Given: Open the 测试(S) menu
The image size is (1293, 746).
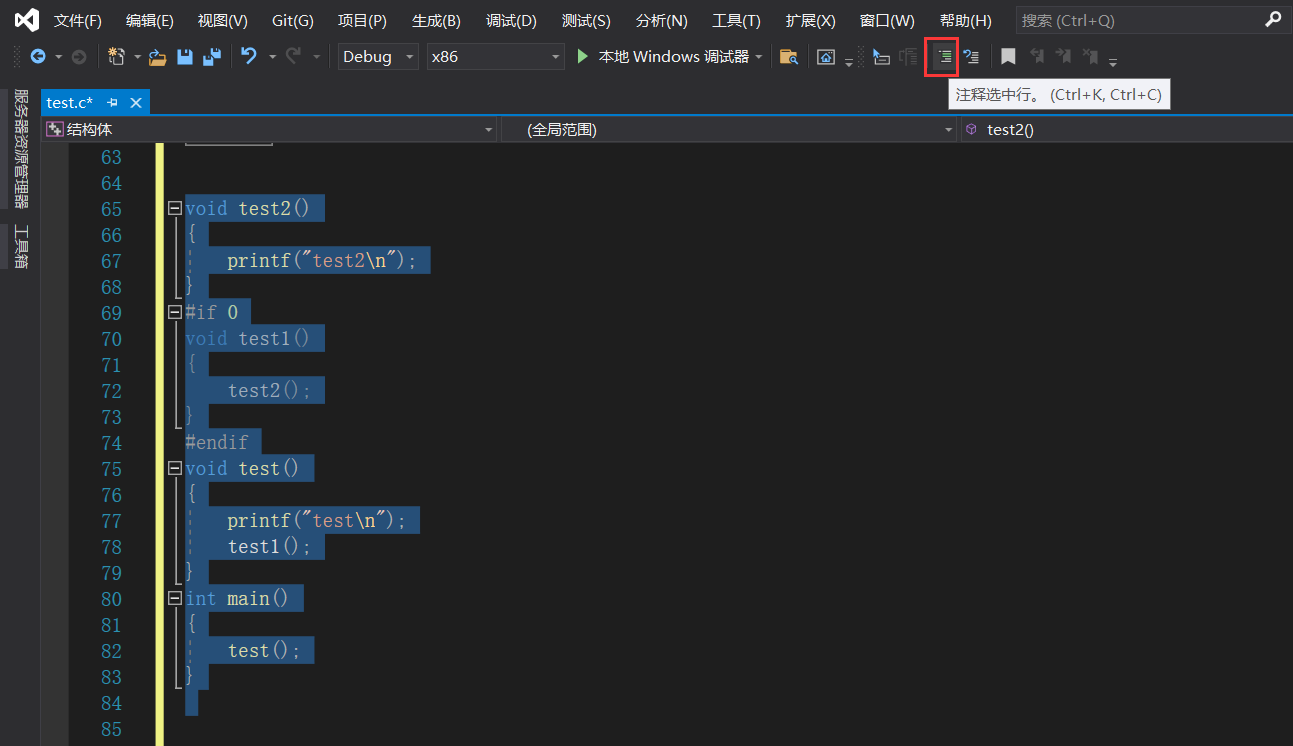Looking at the screenshot, I should point(586,20).
